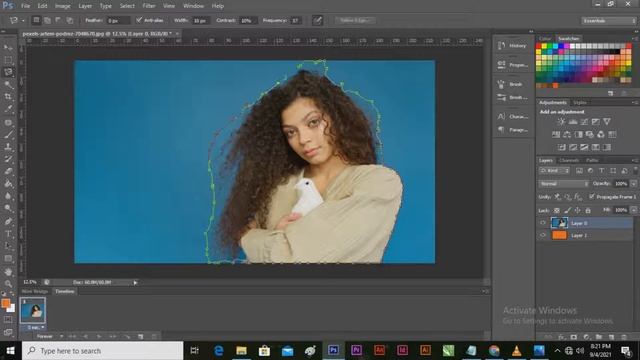Expand the status bar info arrow
This screenshot has width=640, height=360.
pos(135,282)
